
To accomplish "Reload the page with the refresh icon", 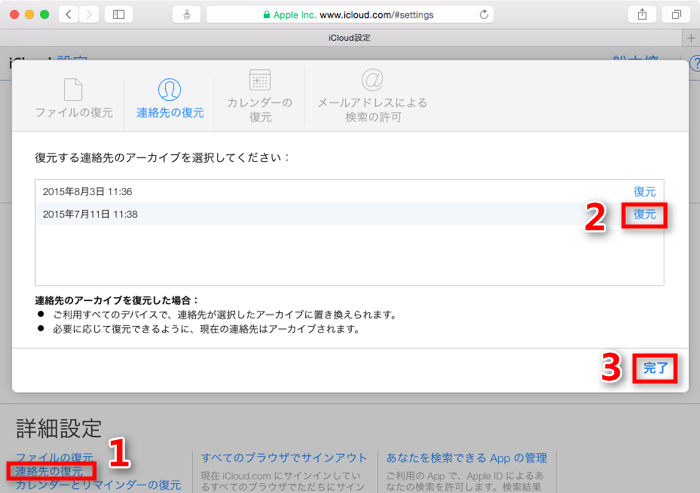I will click(x=484, y=15).
